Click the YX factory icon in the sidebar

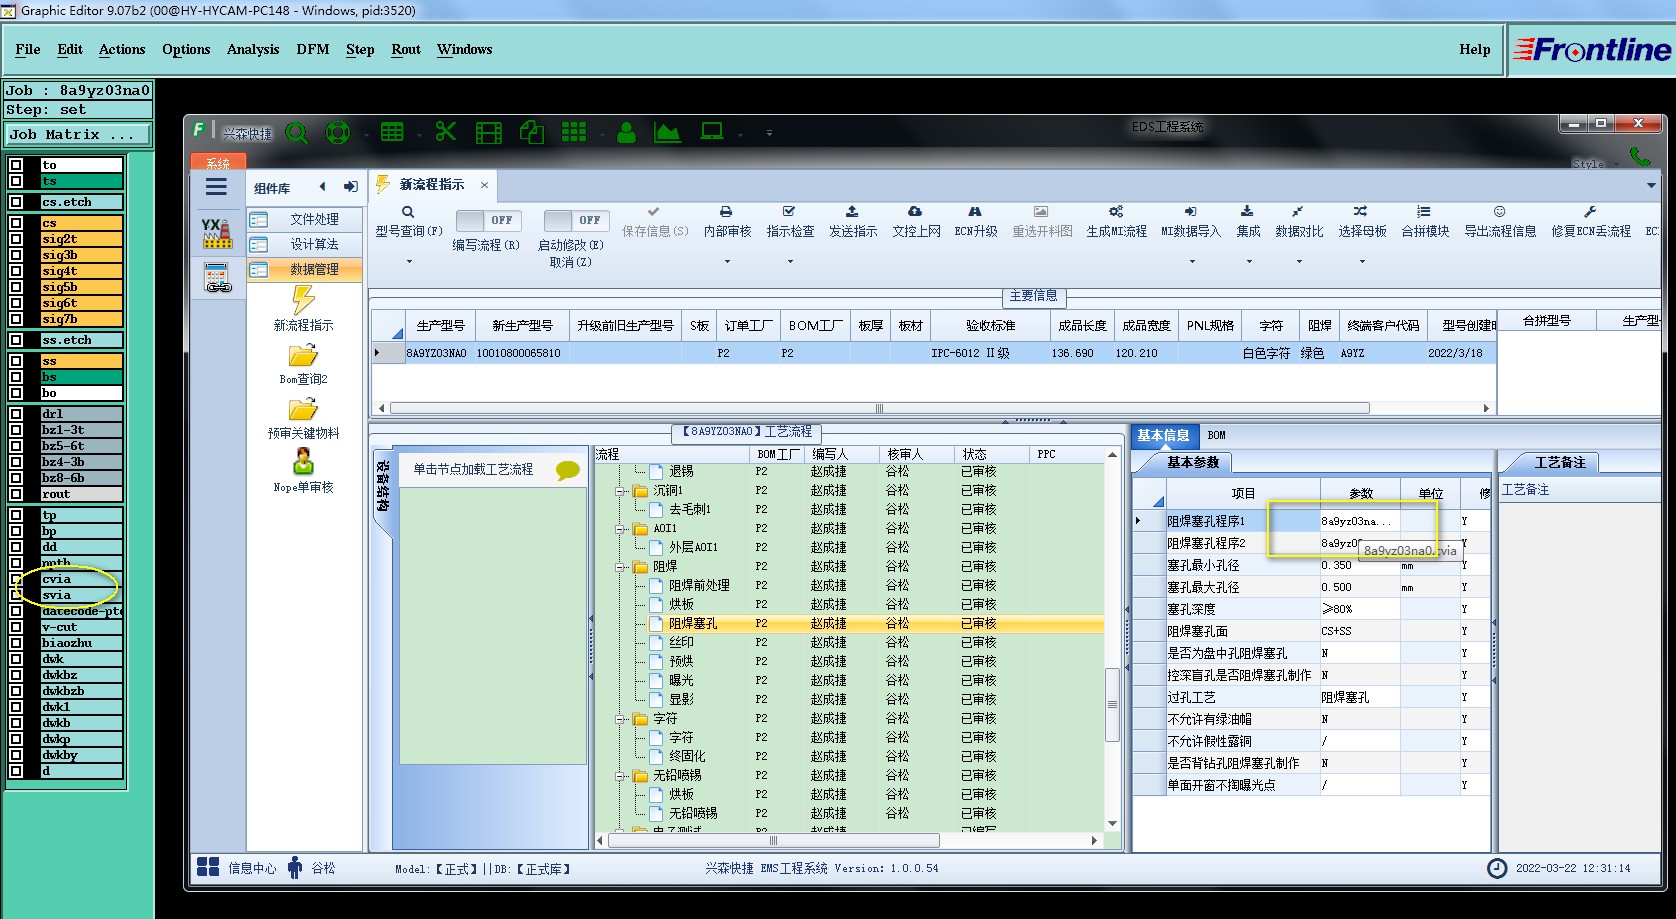217,233
